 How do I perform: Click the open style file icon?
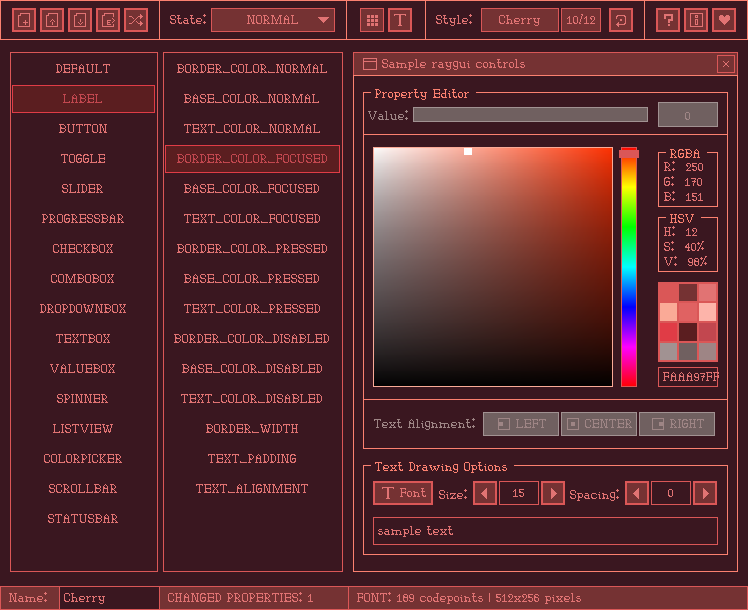[52, 20]
